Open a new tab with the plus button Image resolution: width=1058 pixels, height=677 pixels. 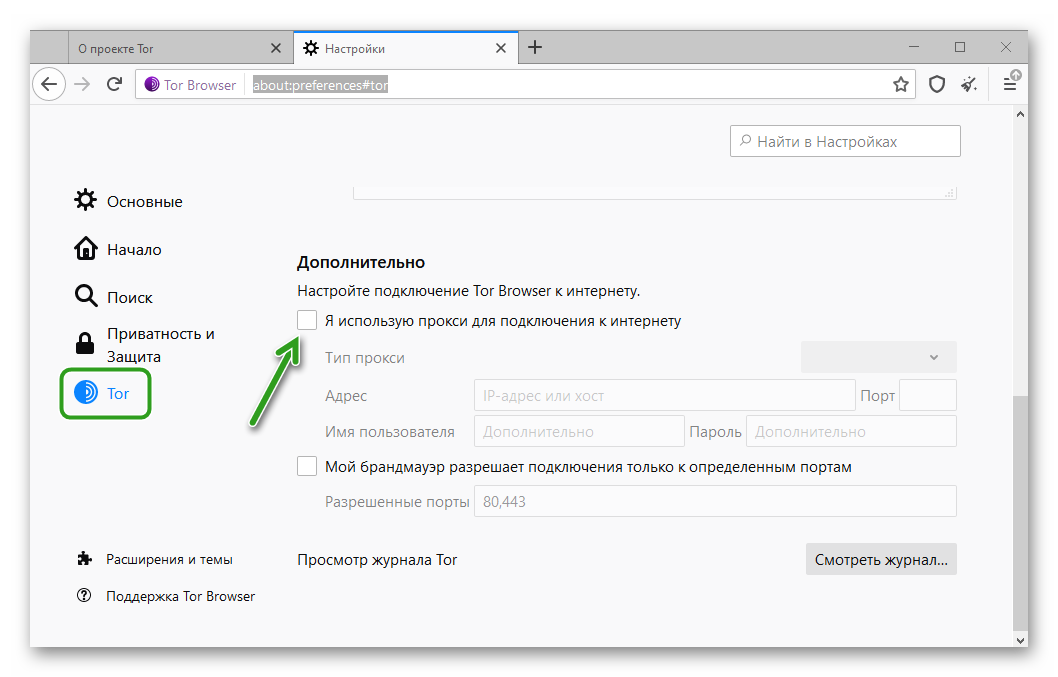click(534, 47)
